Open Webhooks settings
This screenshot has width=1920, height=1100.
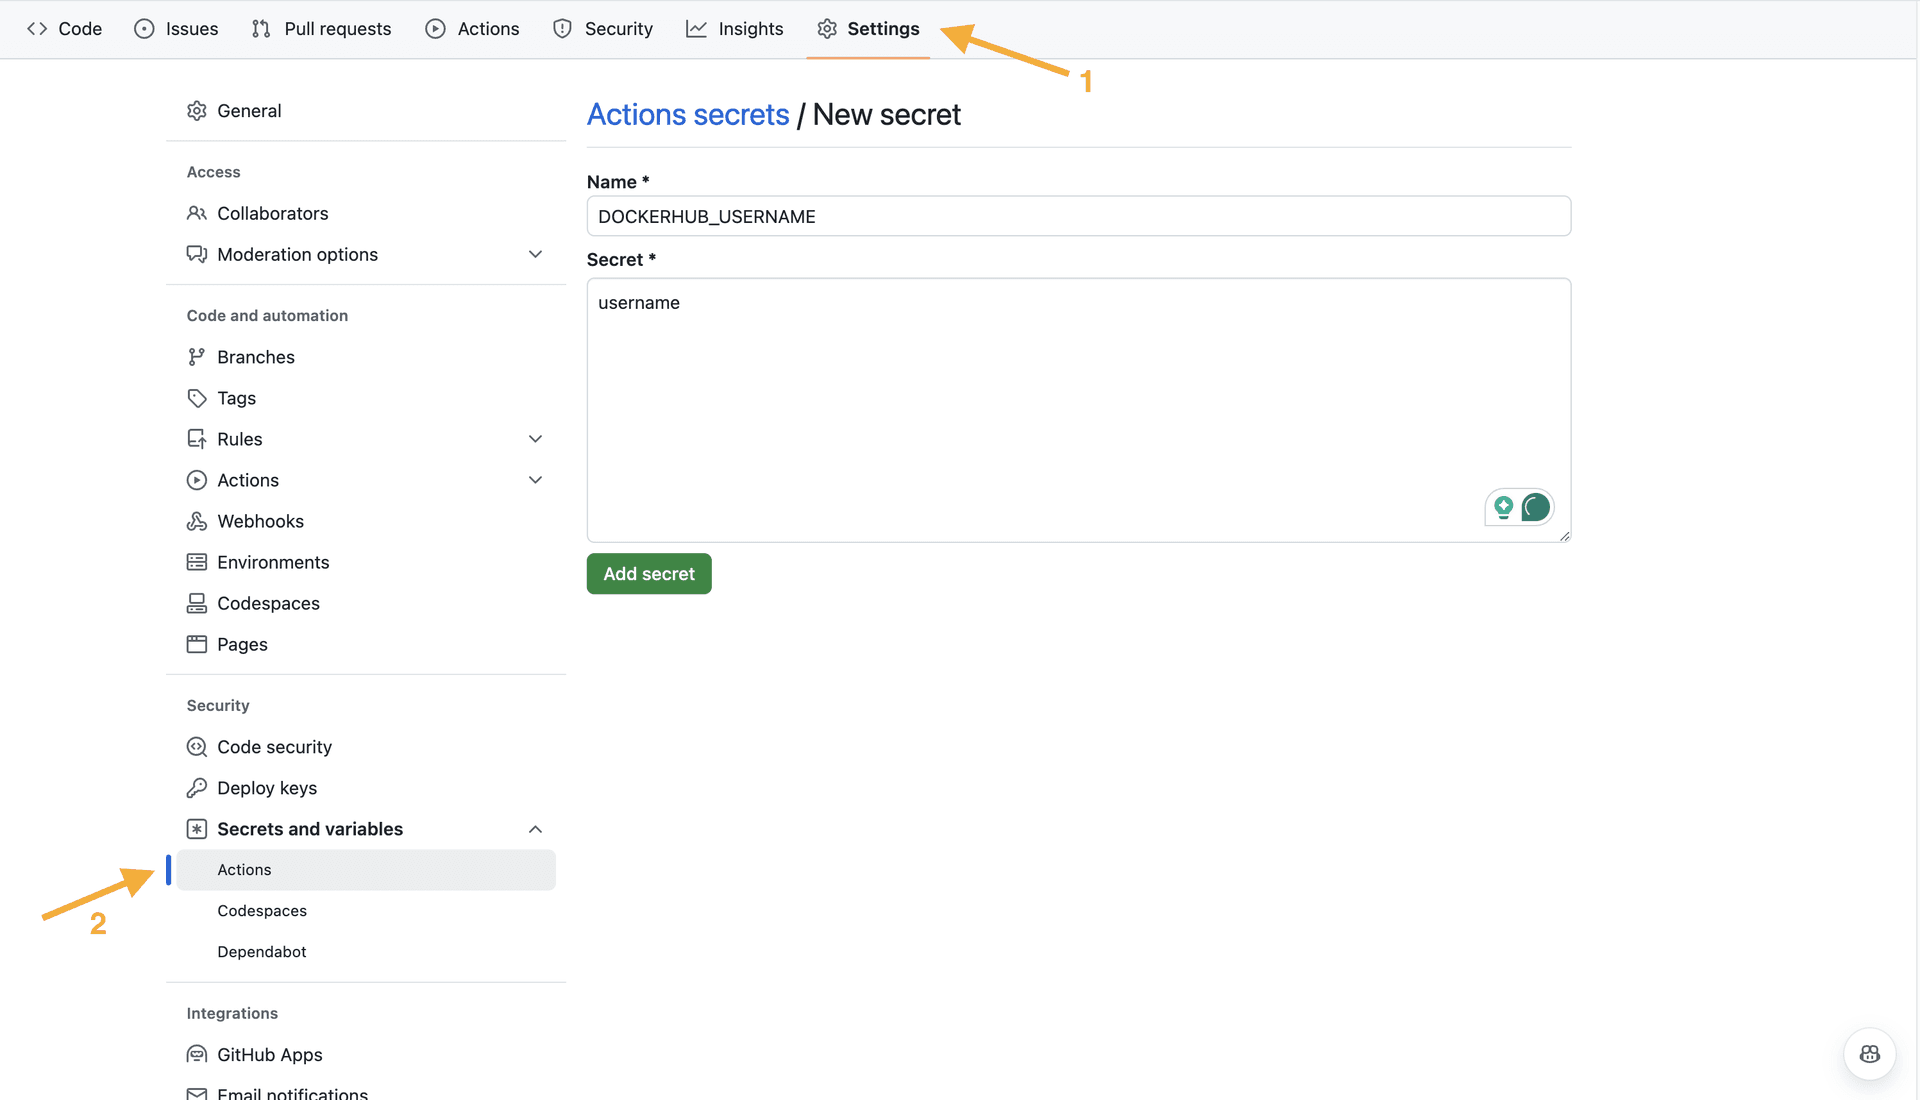[366, 521]
